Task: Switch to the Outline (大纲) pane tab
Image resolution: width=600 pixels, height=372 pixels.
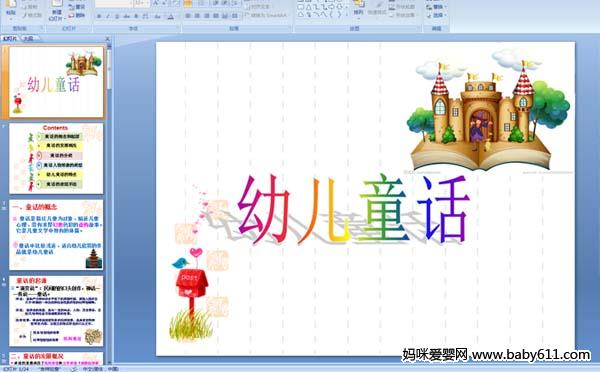Action: [28, 38]
